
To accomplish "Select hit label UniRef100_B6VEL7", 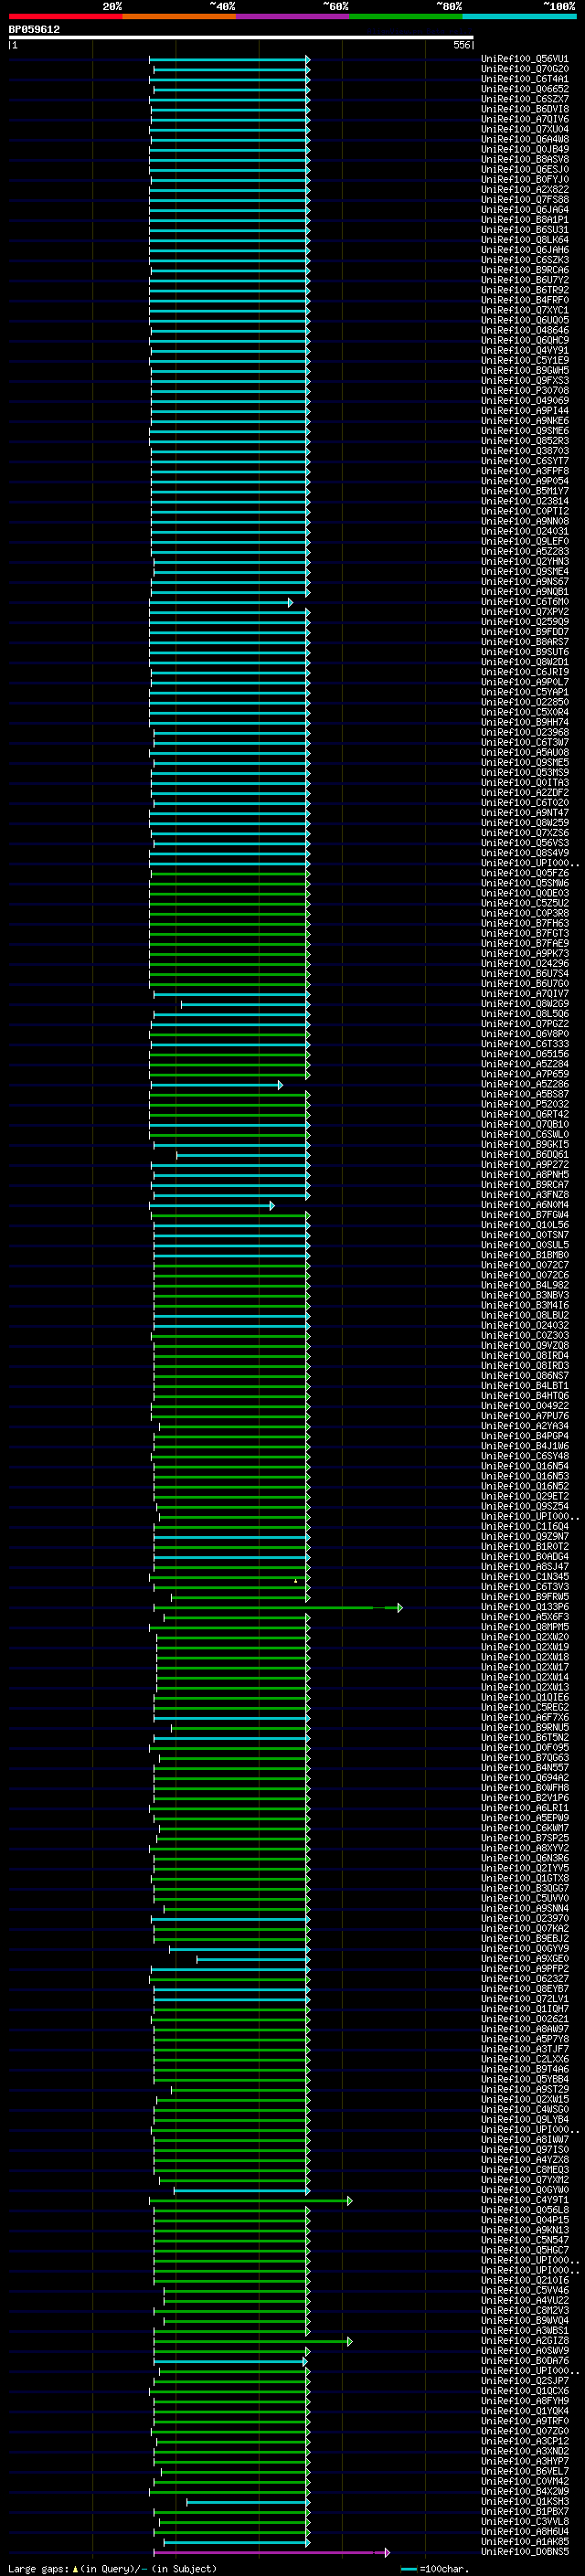I will click(525, 2471).
